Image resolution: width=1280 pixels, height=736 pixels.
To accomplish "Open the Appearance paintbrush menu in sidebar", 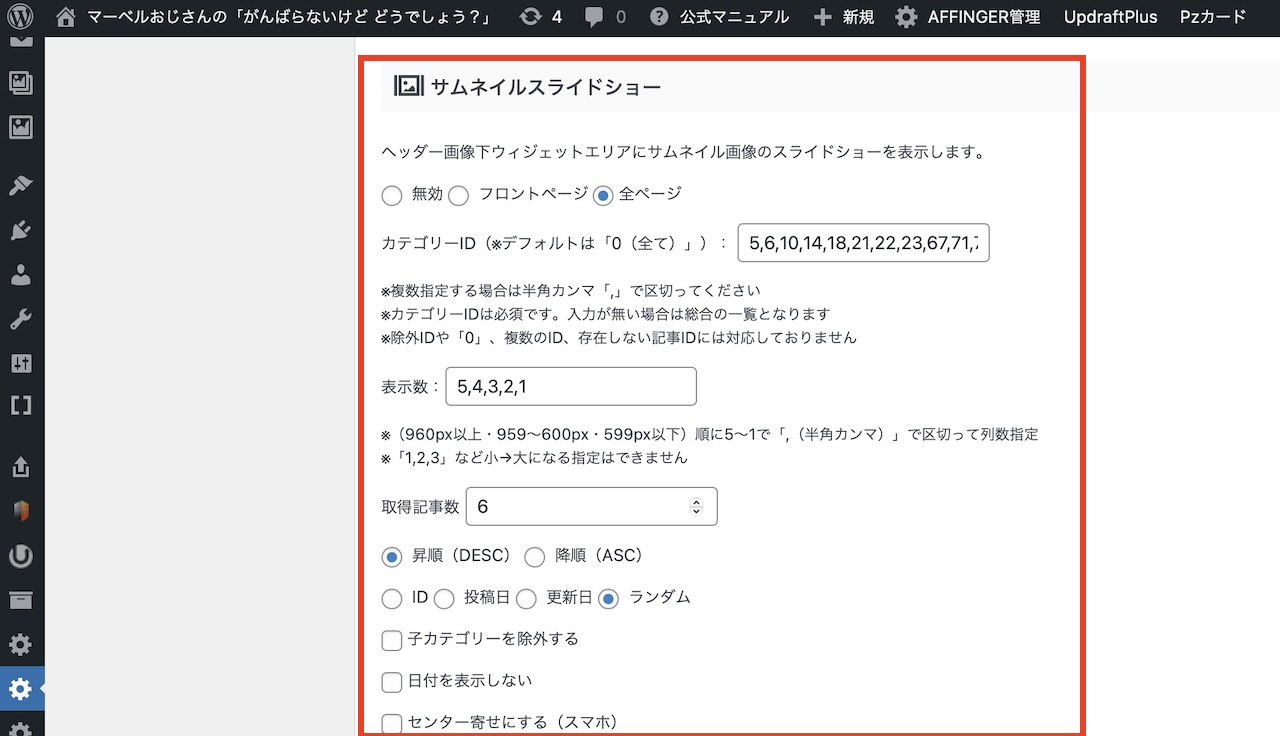I will tap(21, 185).
